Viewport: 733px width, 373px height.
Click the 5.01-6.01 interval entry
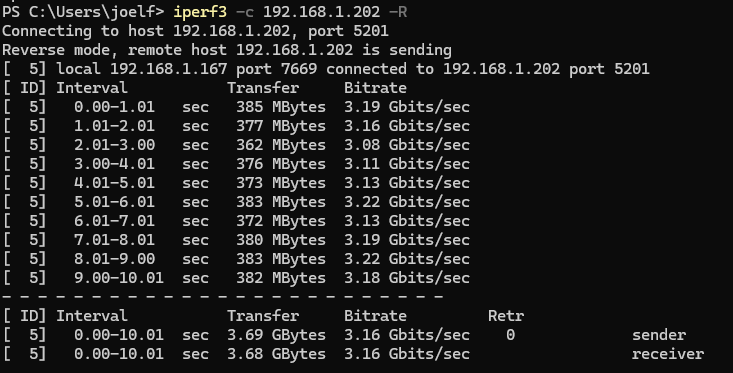114,202
